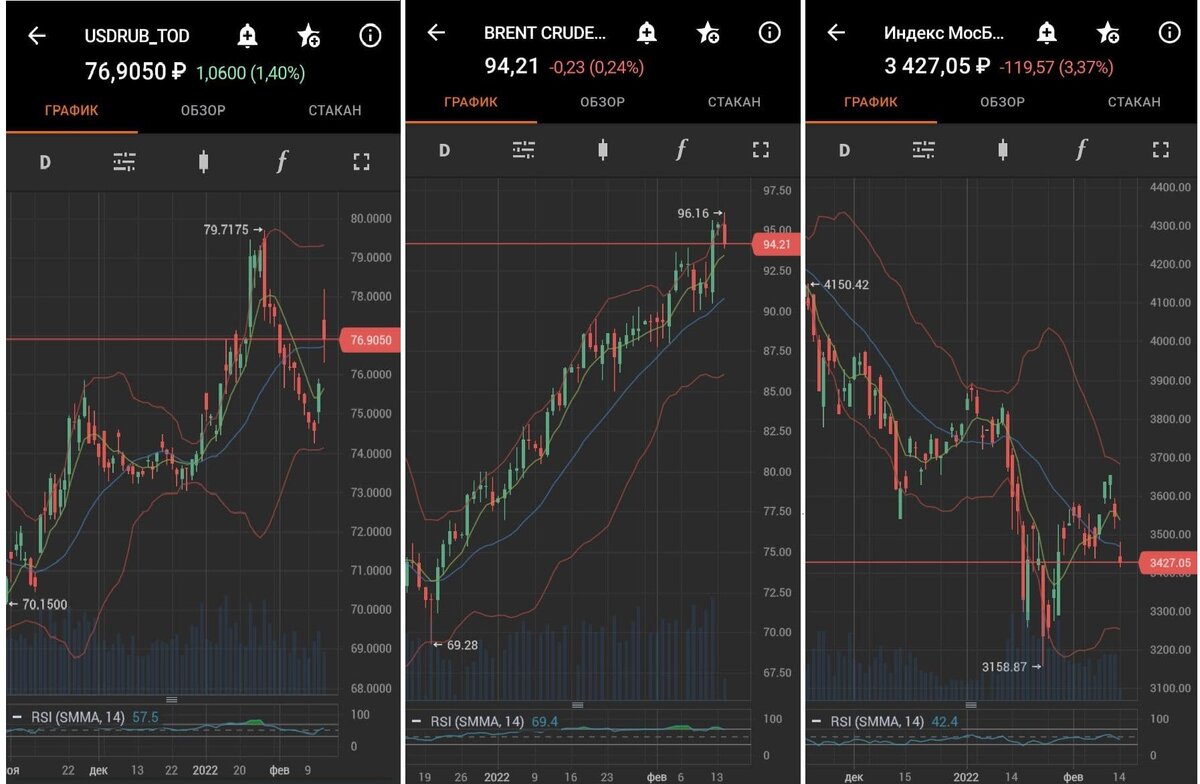Viewport: 1200px width, 784px height.
Task: Open chart settings sliders in BRENT panel
Action: (524, 150)
